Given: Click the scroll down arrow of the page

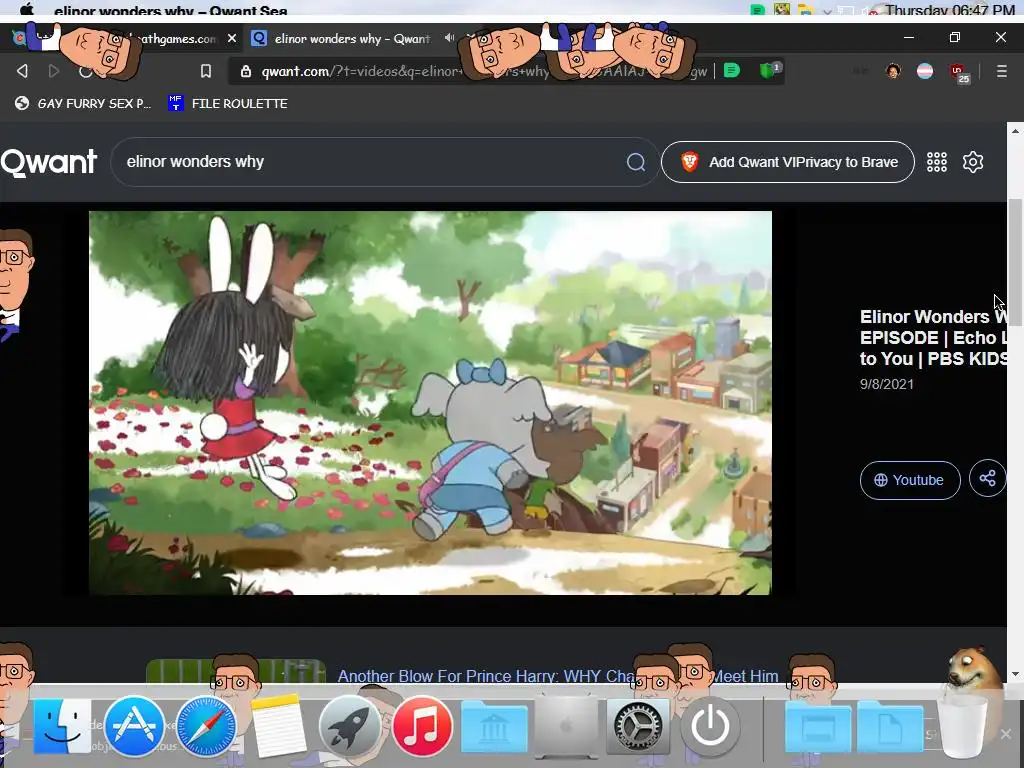Looking at the screenshot, I should (x=1015, y=674).
